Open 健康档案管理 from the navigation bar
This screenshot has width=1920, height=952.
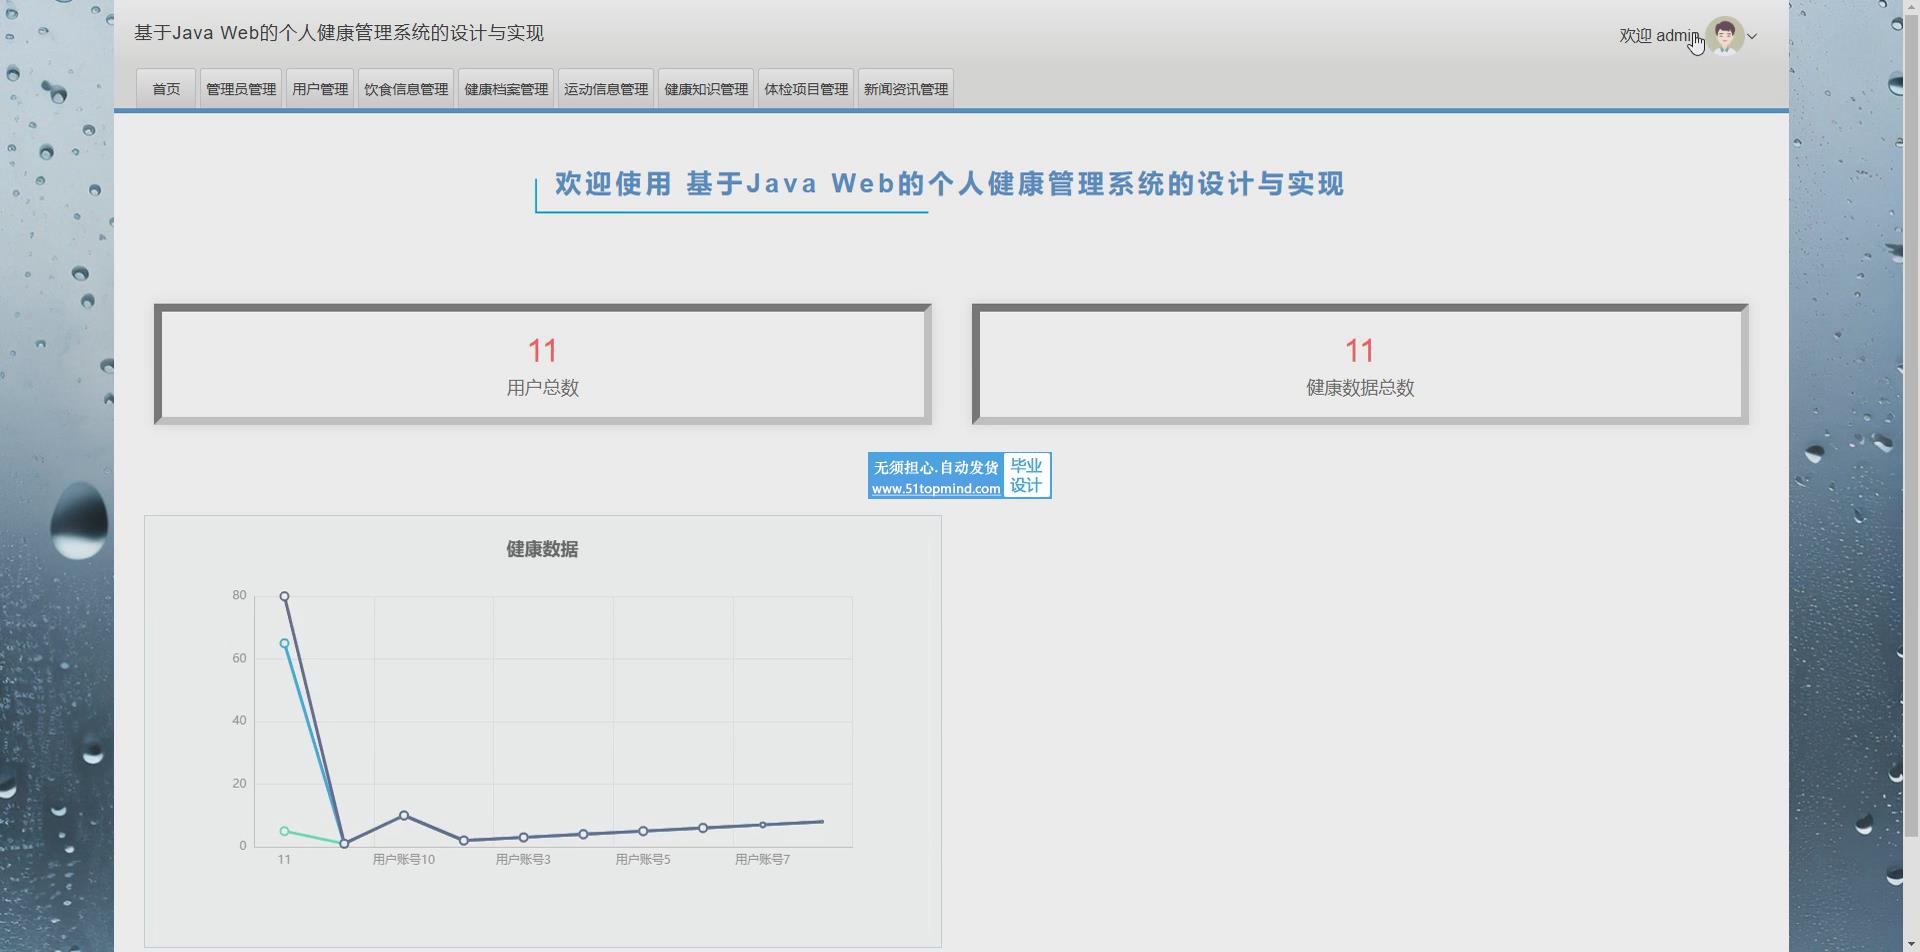click(506, 89)
